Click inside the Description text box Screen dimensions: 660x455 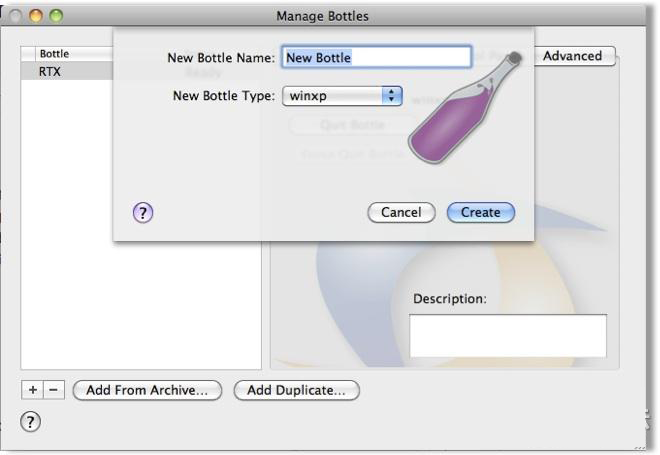[x=507, y=335]
